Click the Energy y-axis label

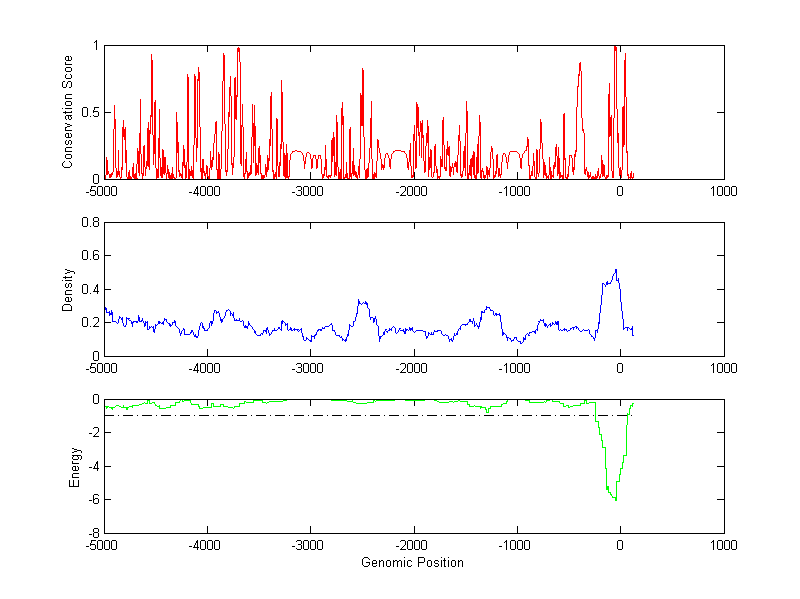[x=73, y=466]
